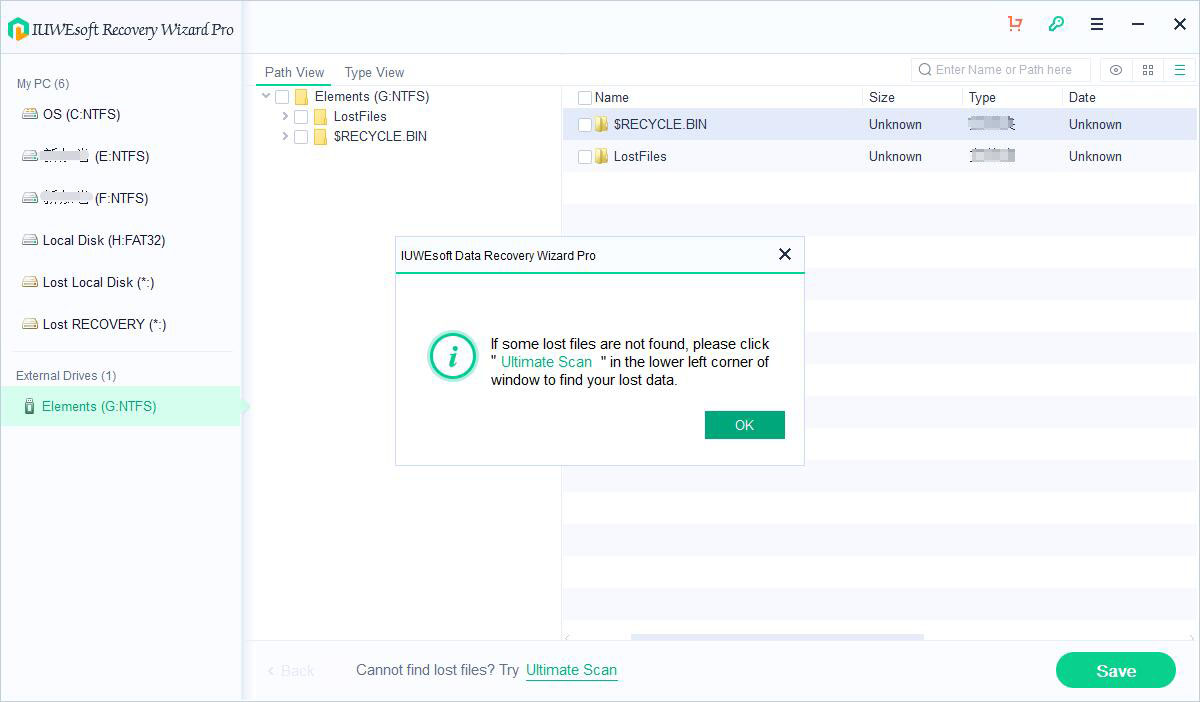Check the $RECYCLE.BIN tree checkbox
The height and width of the screenshot is (702, 1200).
301,137
